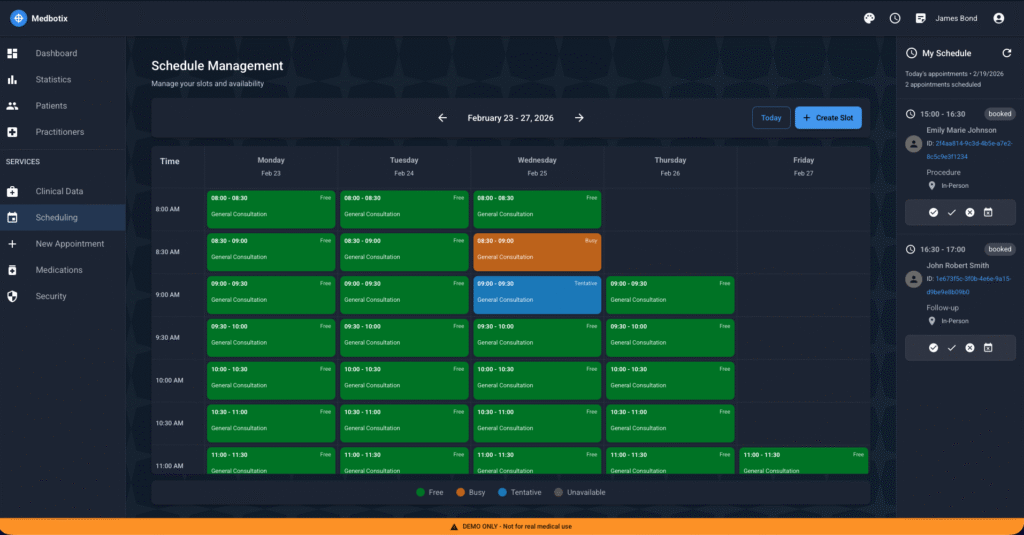Reschedule John Robert Smith's appointment calendar icon
The image size is (1024, 535).
987,347
